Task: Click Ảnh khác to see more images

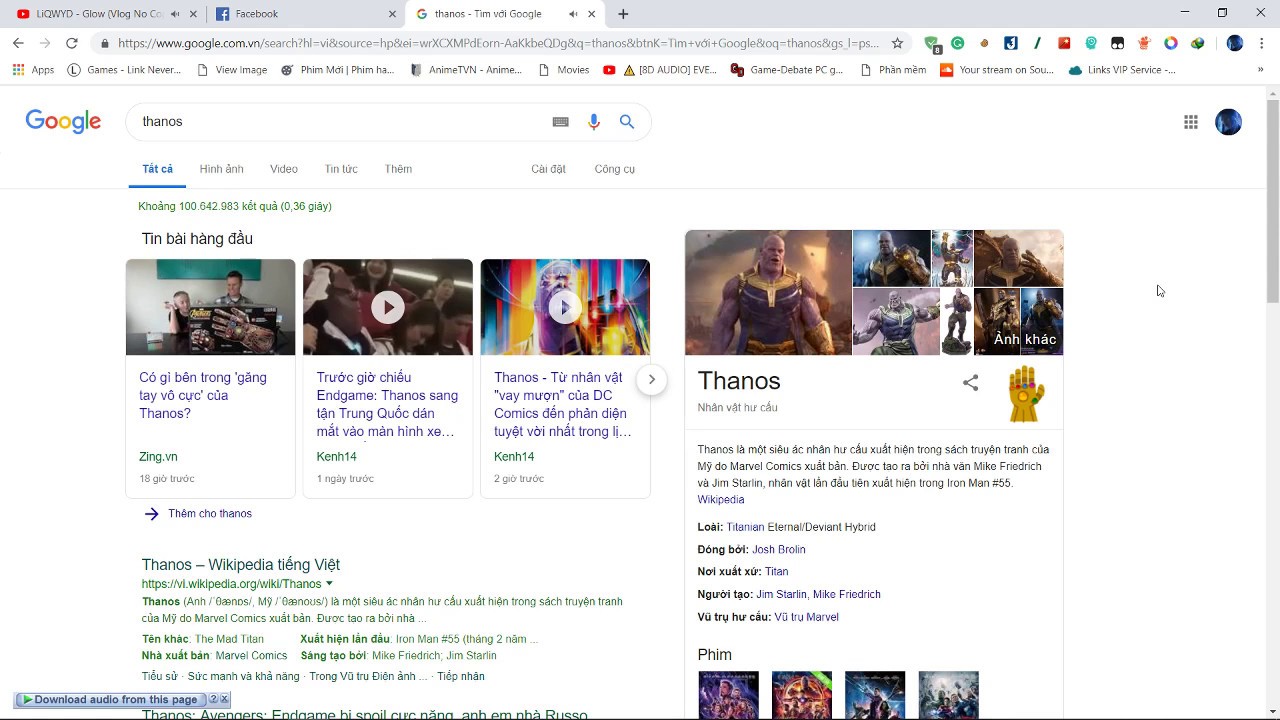Action: (x=1025, y=339)
